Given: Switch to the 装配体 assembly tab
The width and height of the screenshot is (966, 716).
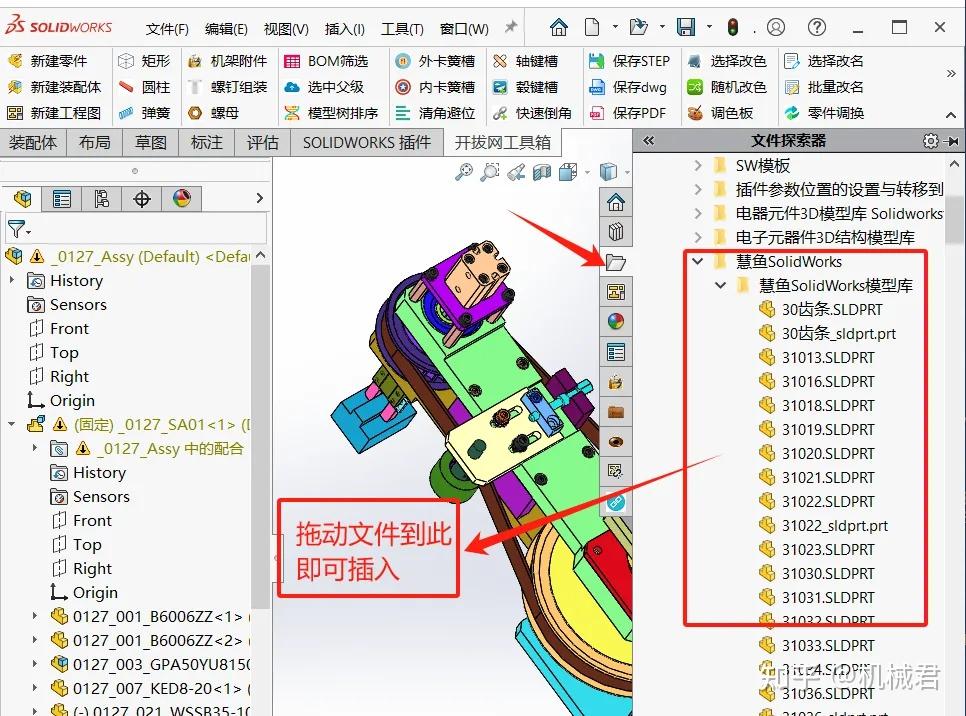Looking at the screenshot, I should (33, 142).
